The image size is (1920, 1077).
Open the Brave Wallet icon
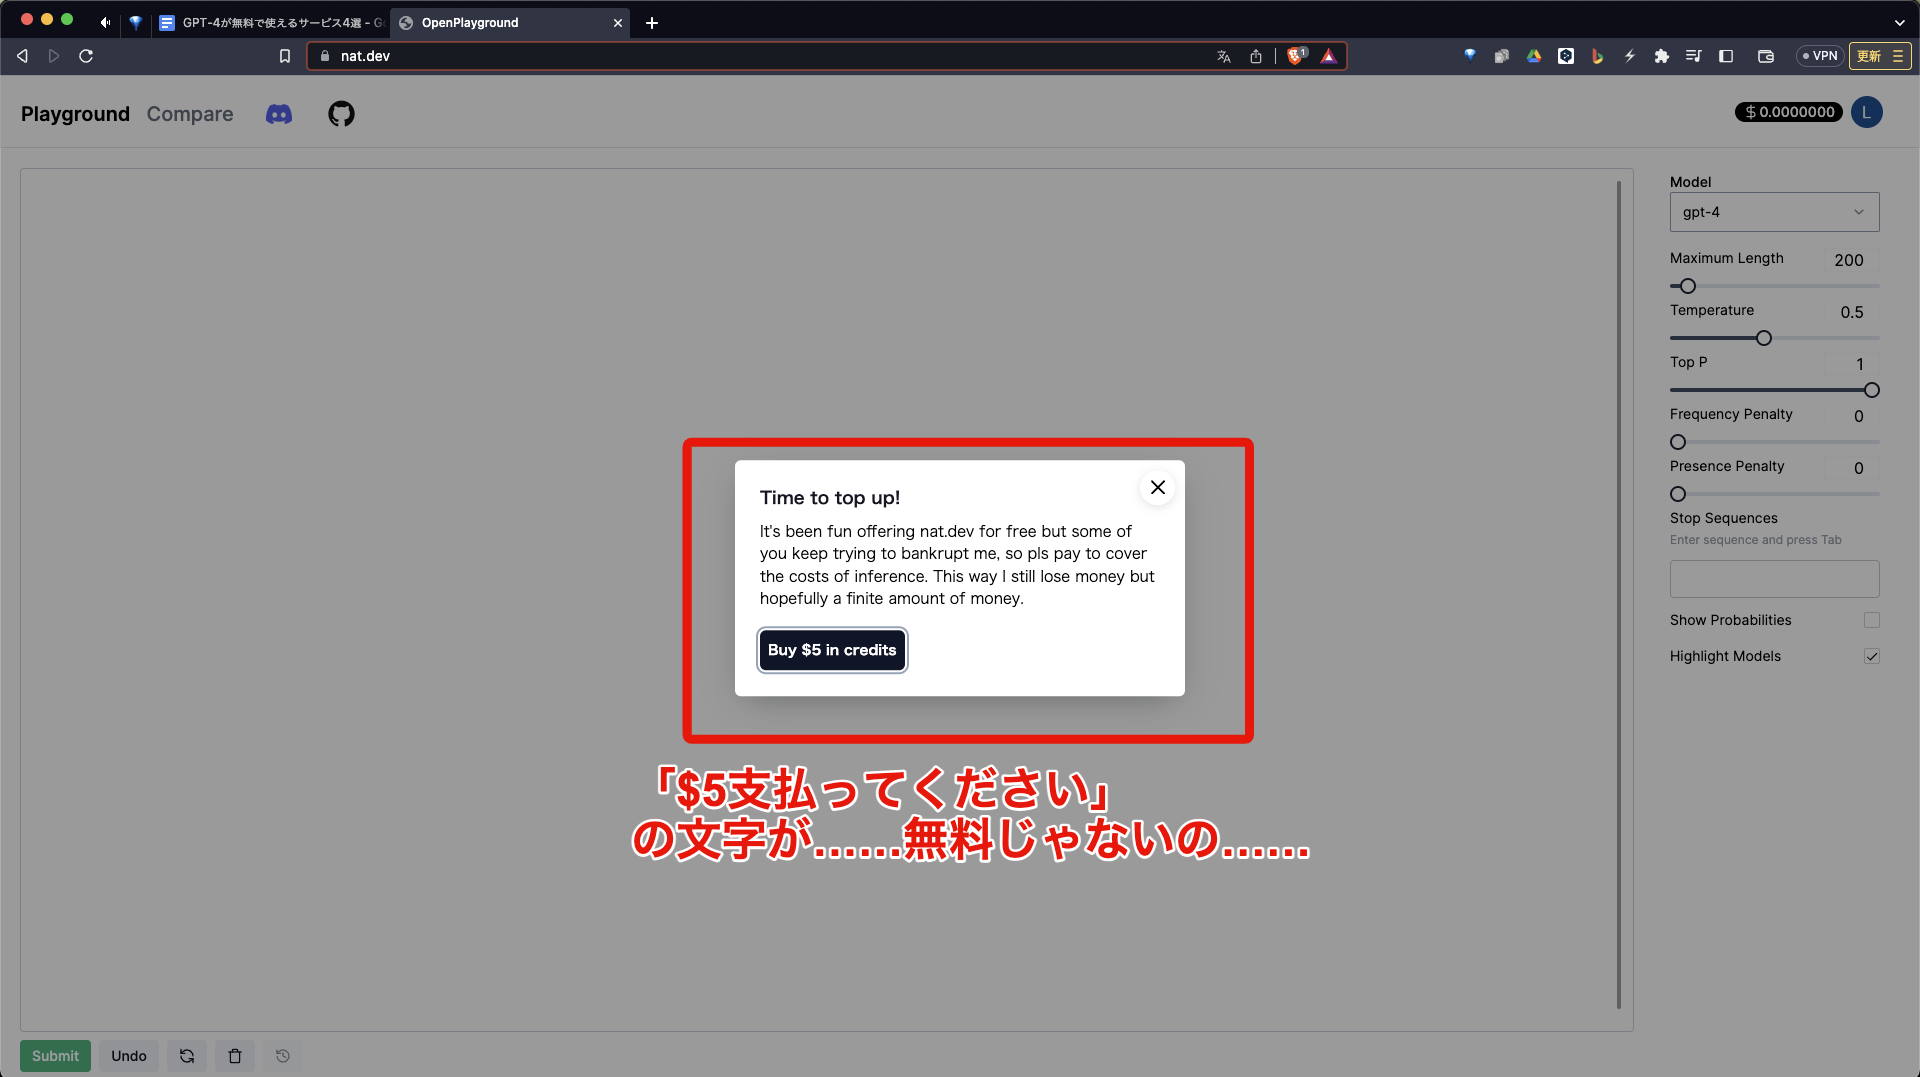(1766, 56)
